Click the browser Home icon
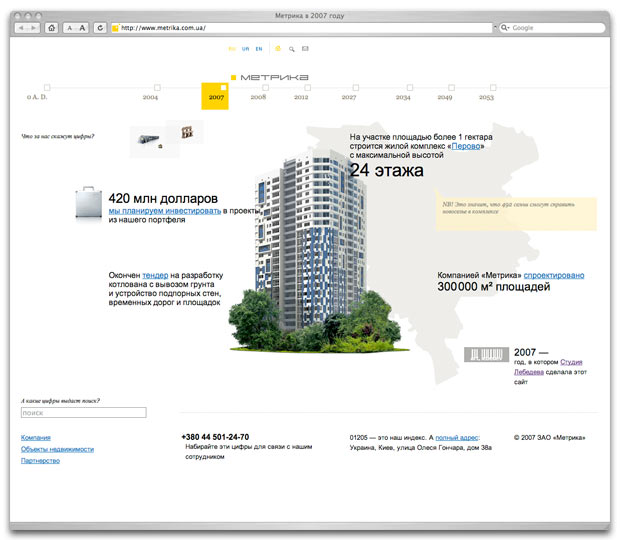The height and width of the screenshot is (540, 620). pos(51,28)
